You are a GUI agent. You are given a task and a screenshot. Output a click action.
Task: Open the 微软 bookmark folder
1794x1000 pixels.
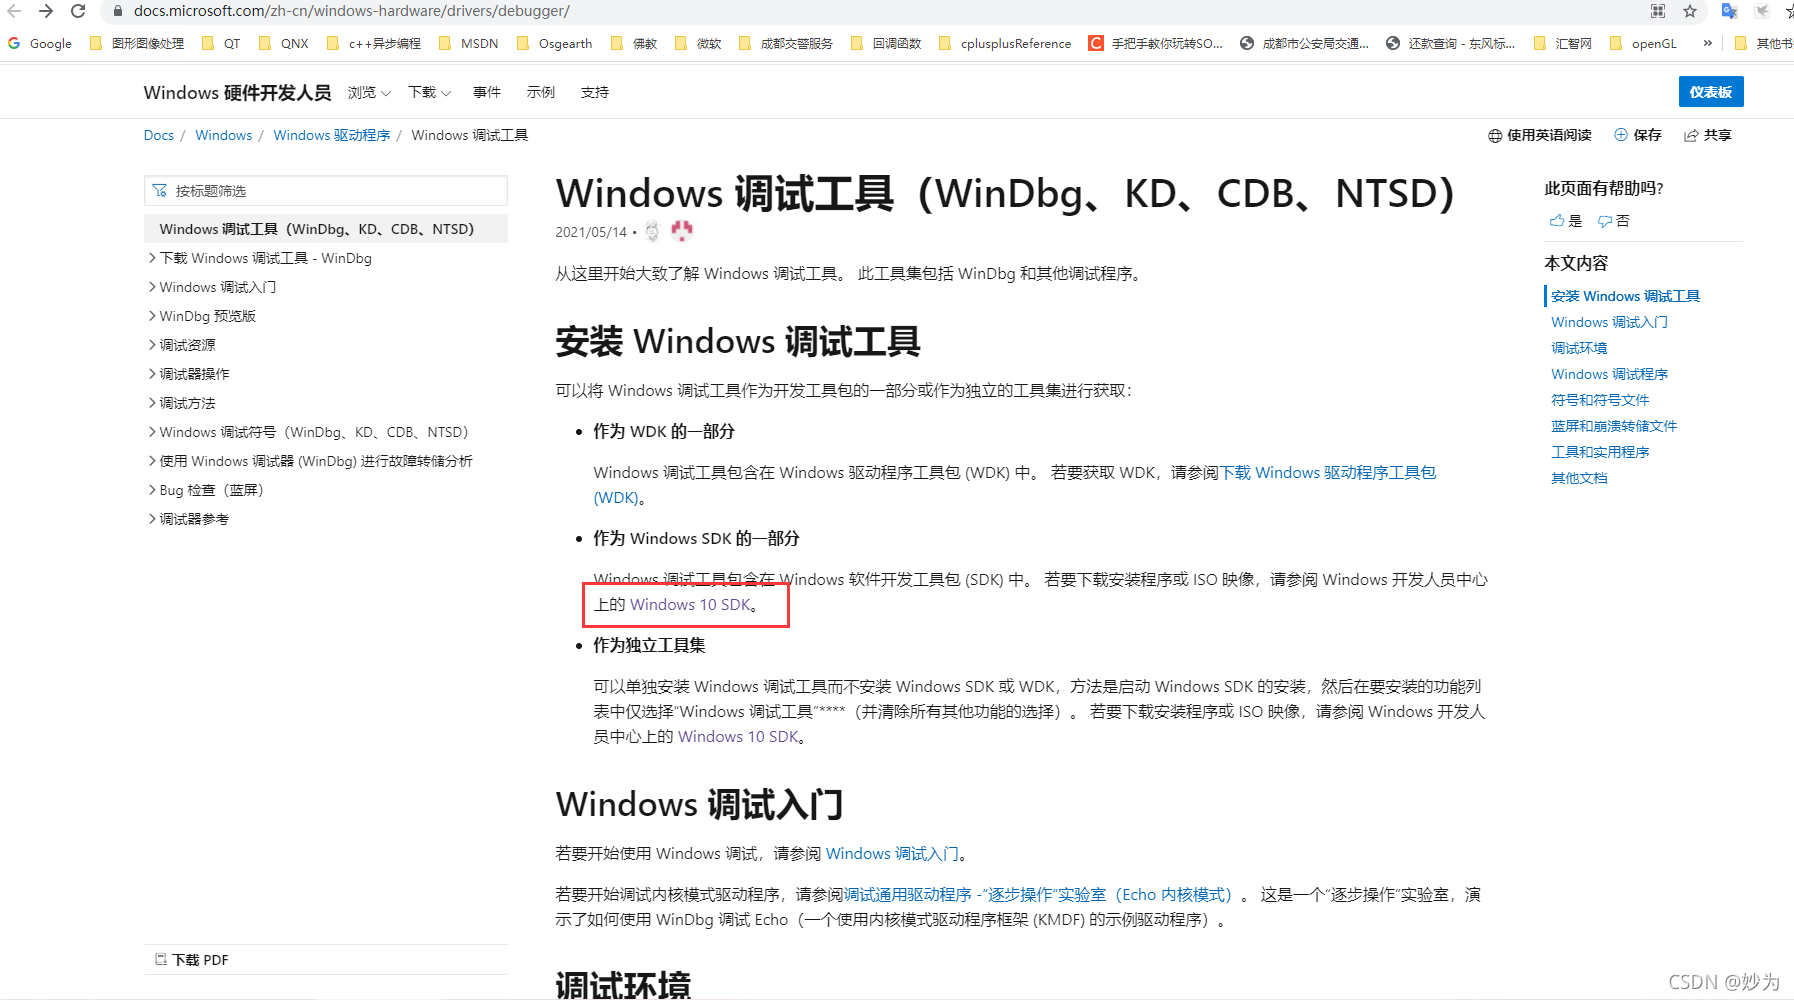tap(698, 43)
